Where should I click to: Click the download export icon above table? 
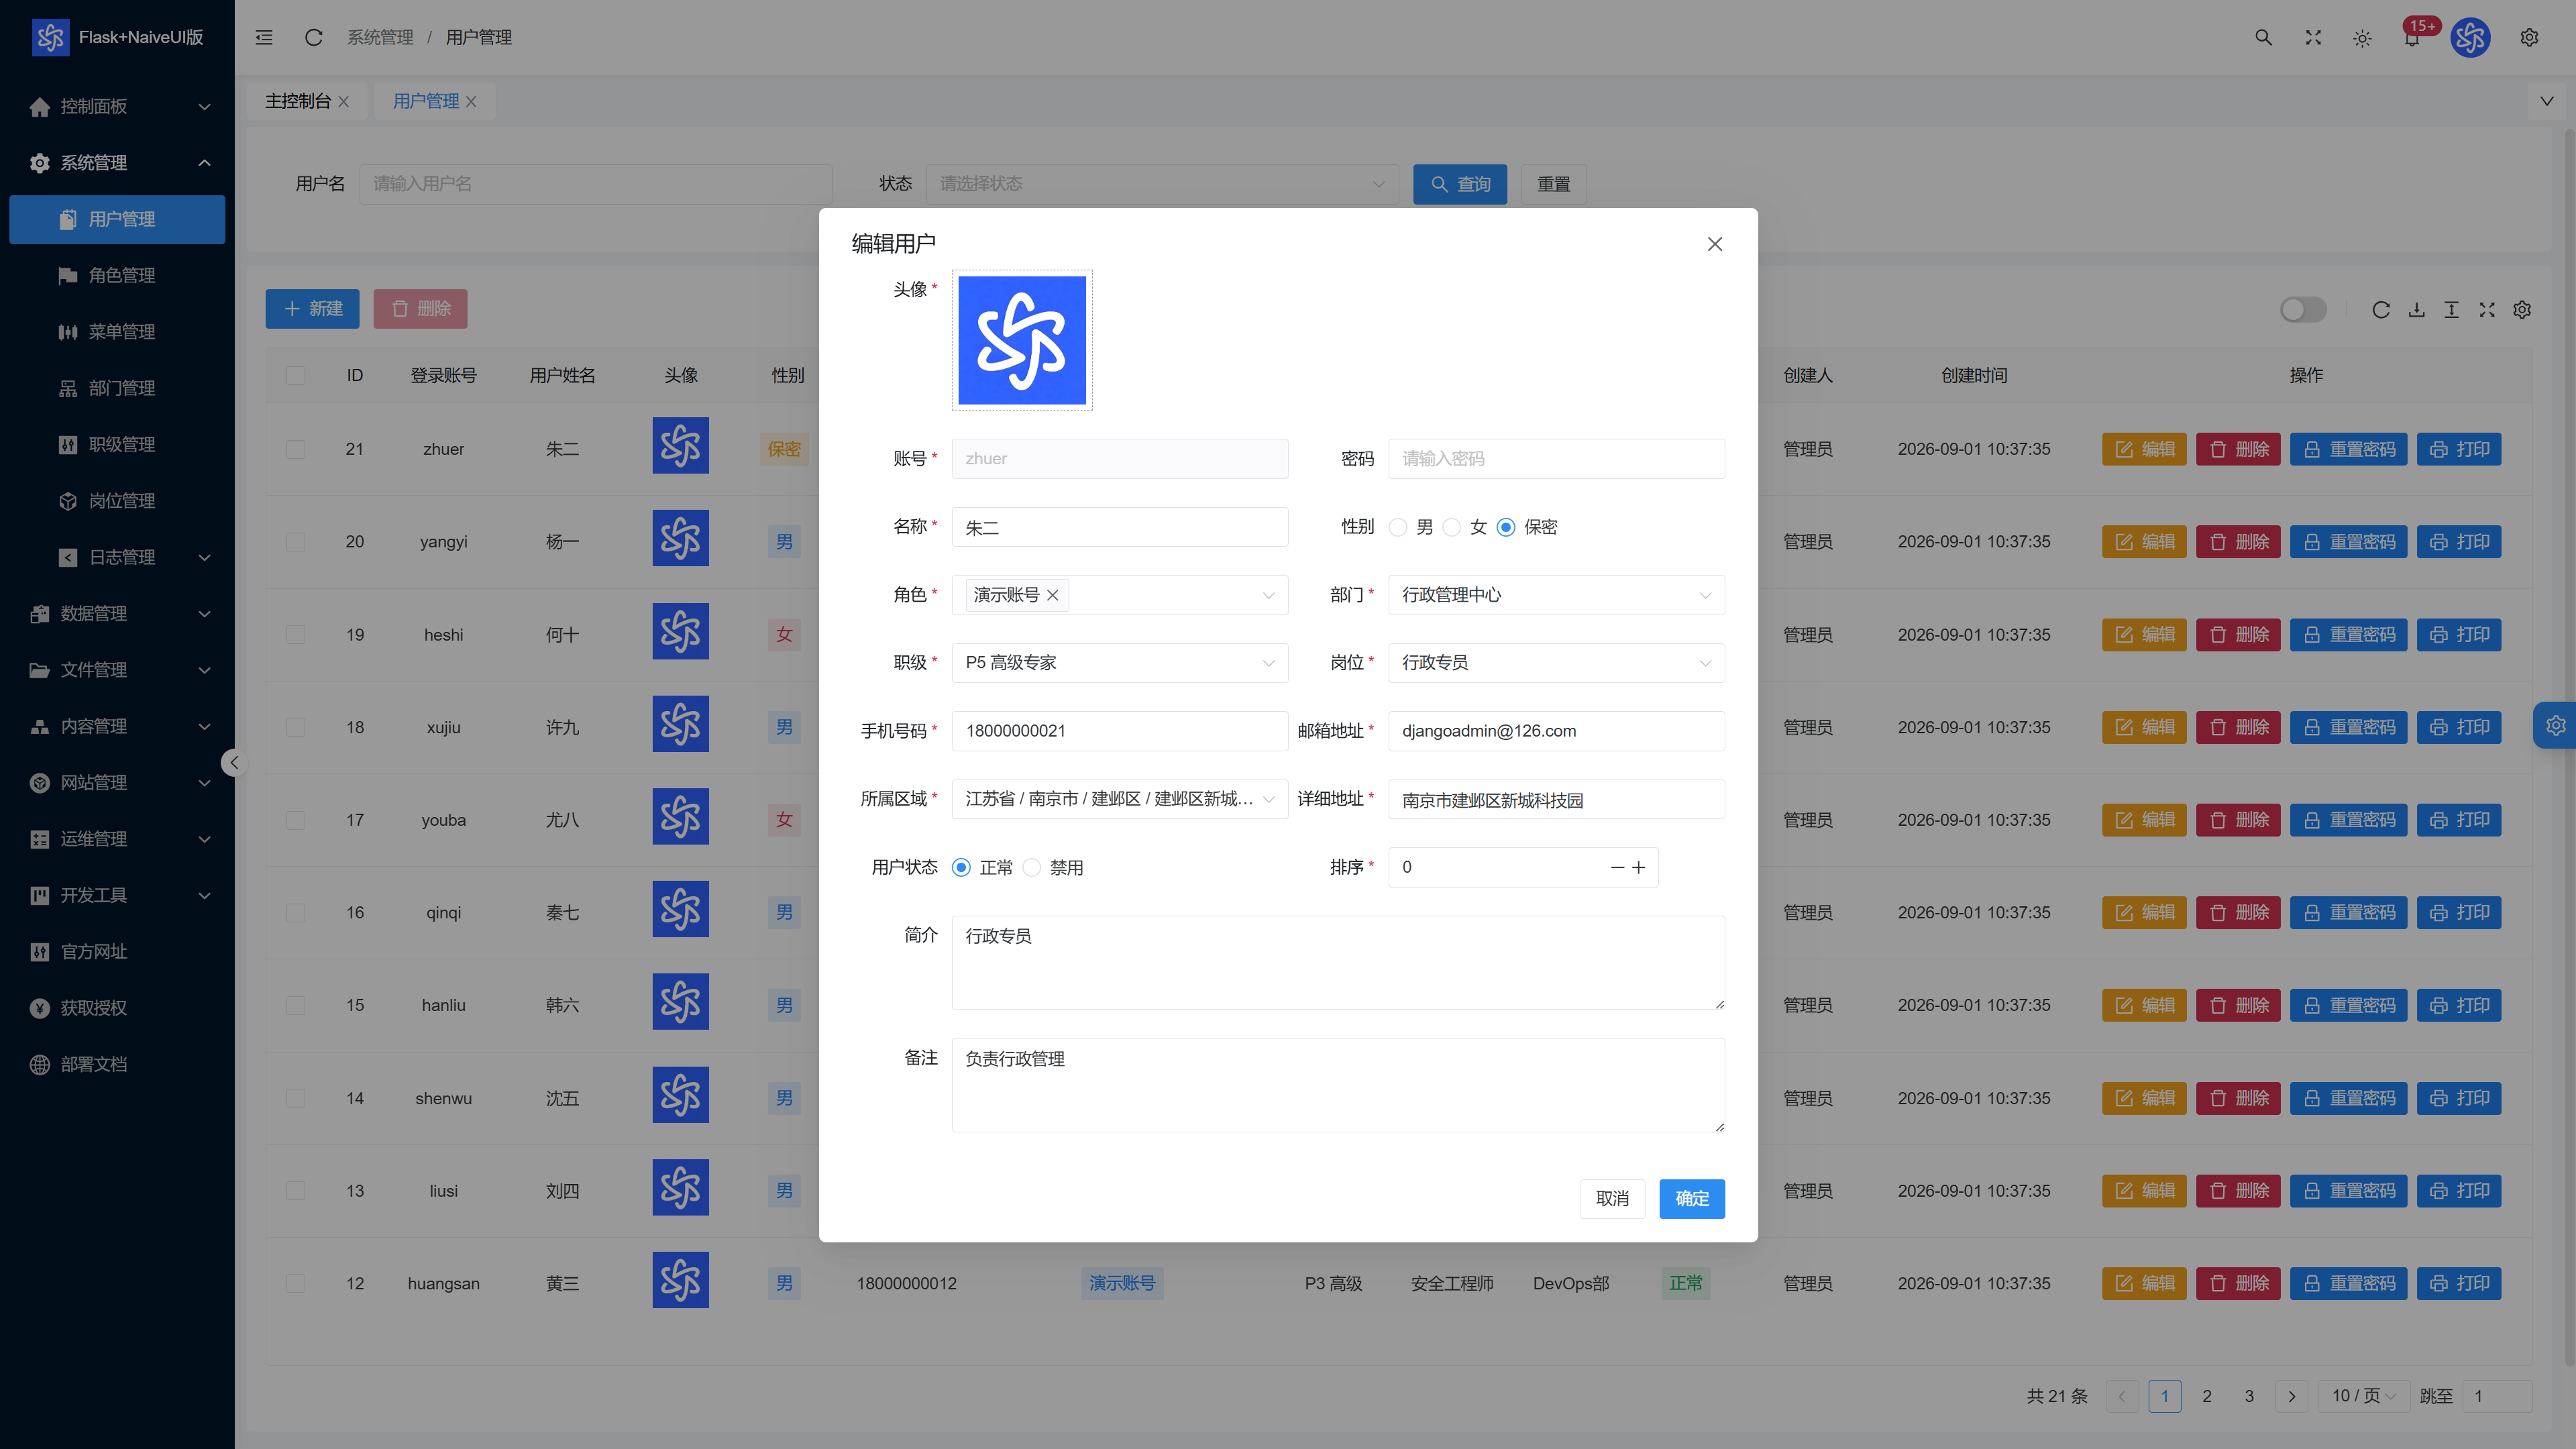pos(2416,310)
